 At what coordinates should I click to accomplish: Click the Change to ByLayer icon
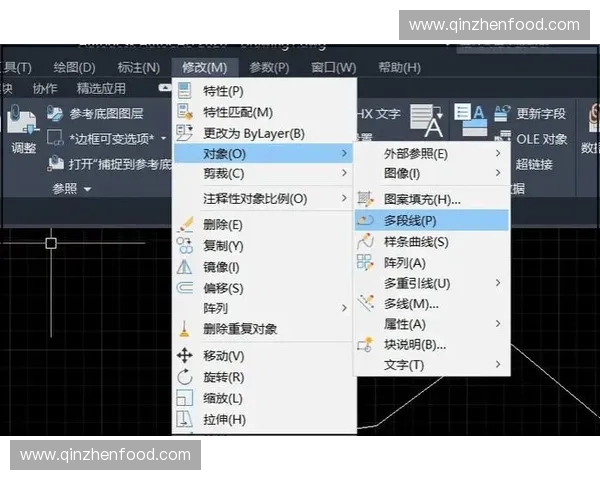coord(184,133)
